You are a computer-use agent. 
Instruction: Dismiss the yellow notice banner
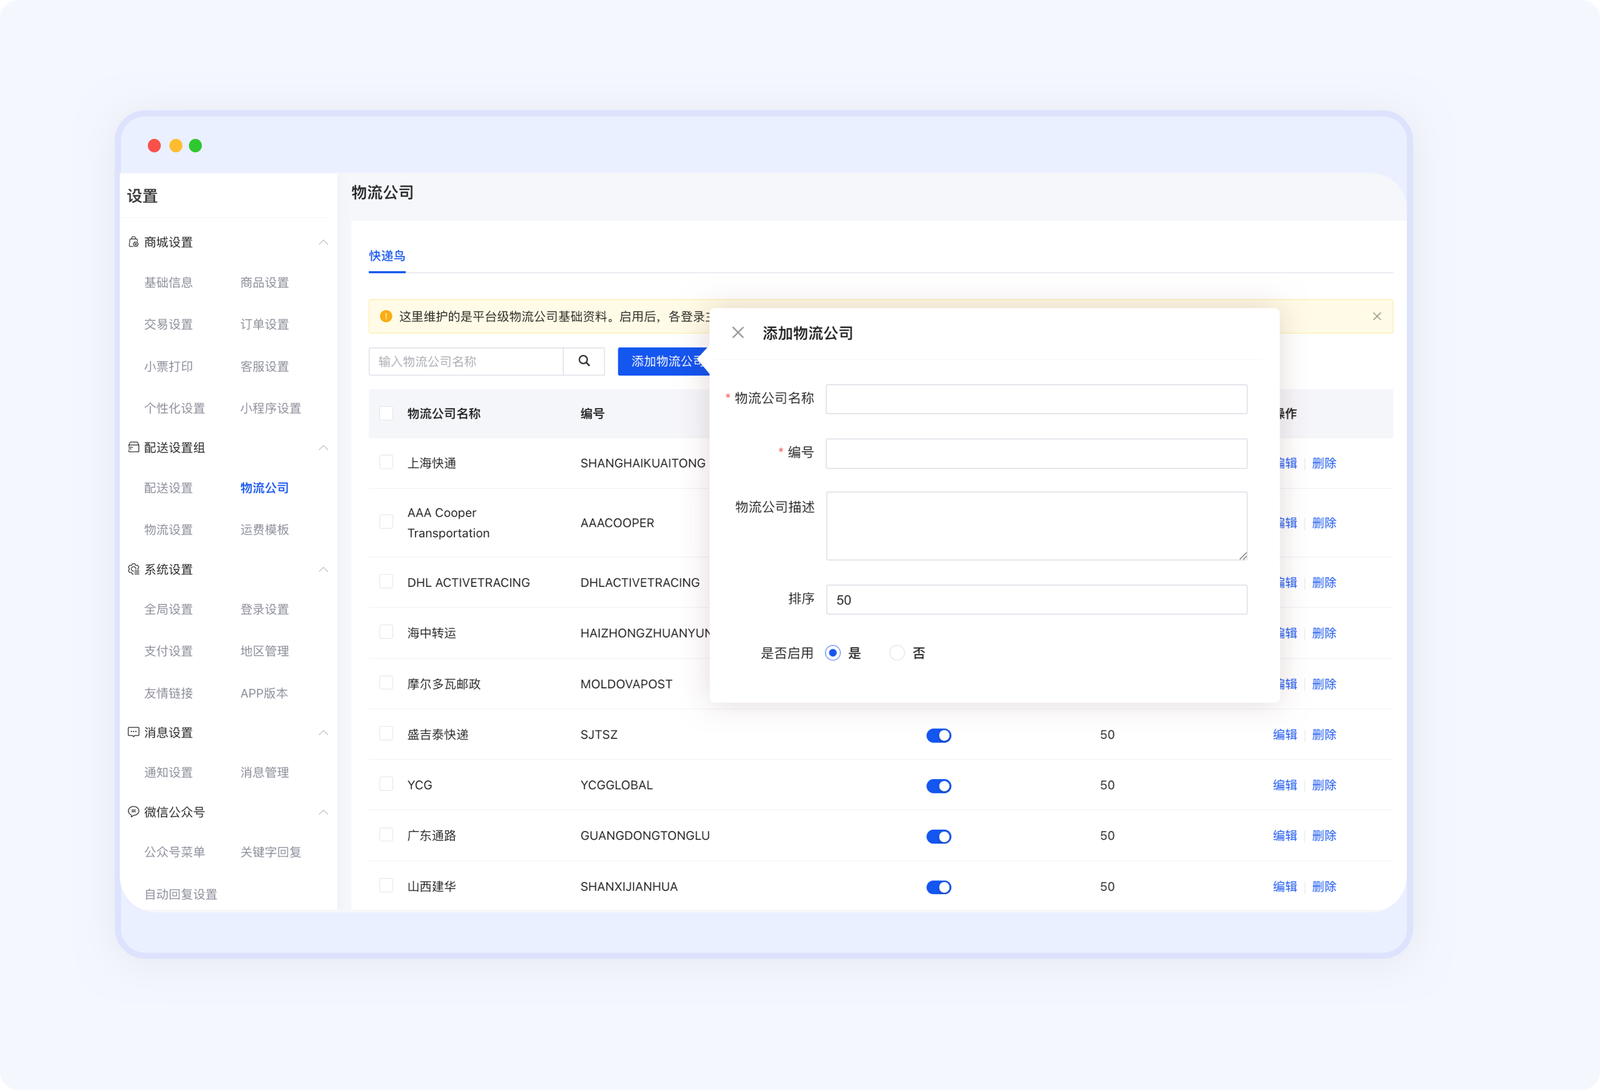[x=1377, y=317]
